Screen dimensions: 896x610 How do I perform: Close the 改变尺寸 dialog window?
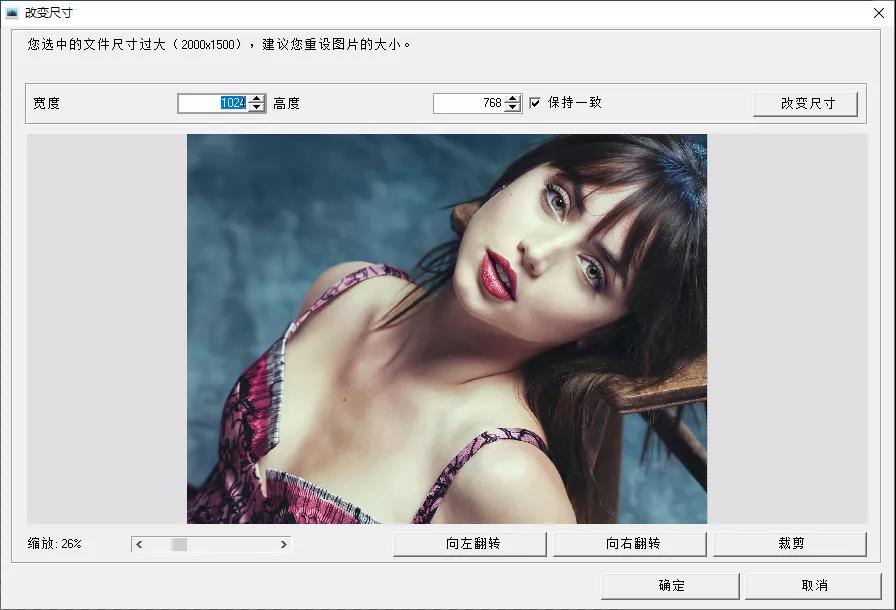click(x=879, y=13)
